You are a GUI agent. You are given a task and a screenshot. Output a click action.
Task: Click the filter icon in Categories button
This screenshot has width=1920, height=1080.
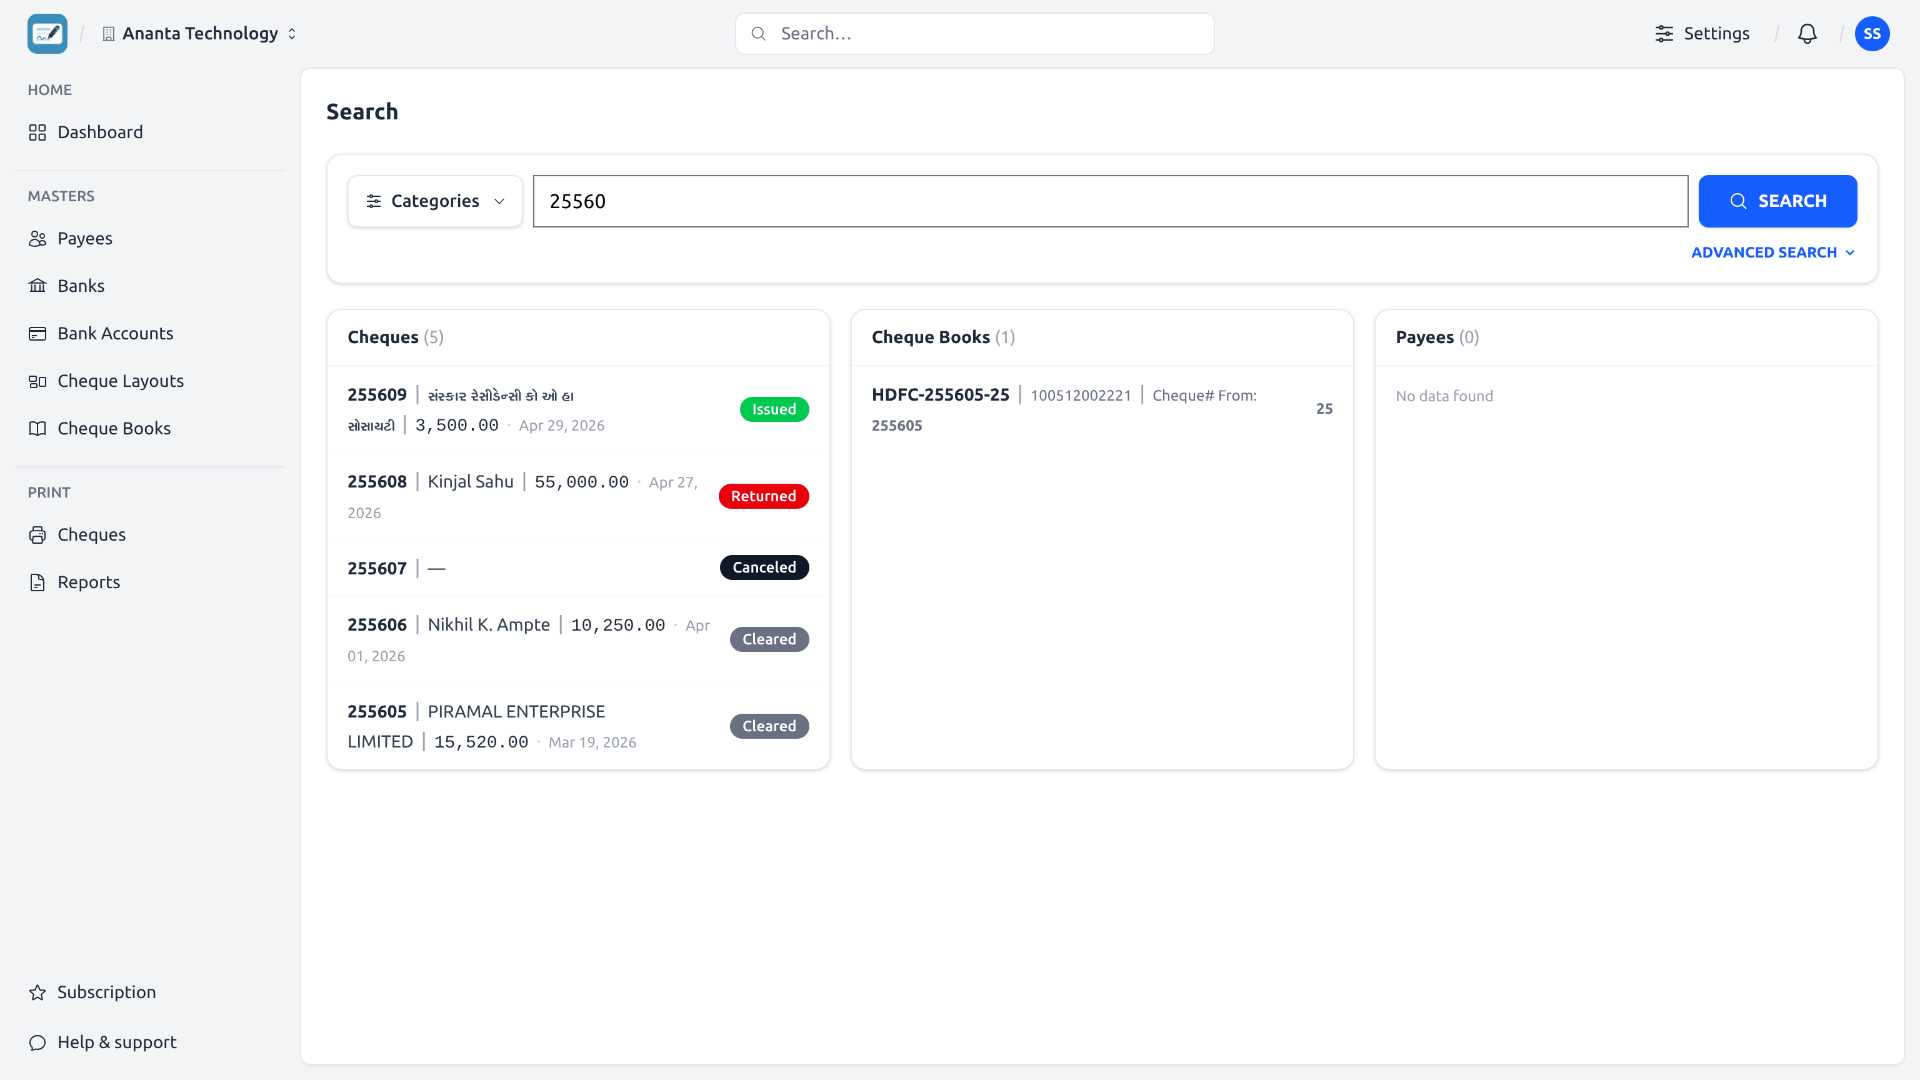click(374, 201)
